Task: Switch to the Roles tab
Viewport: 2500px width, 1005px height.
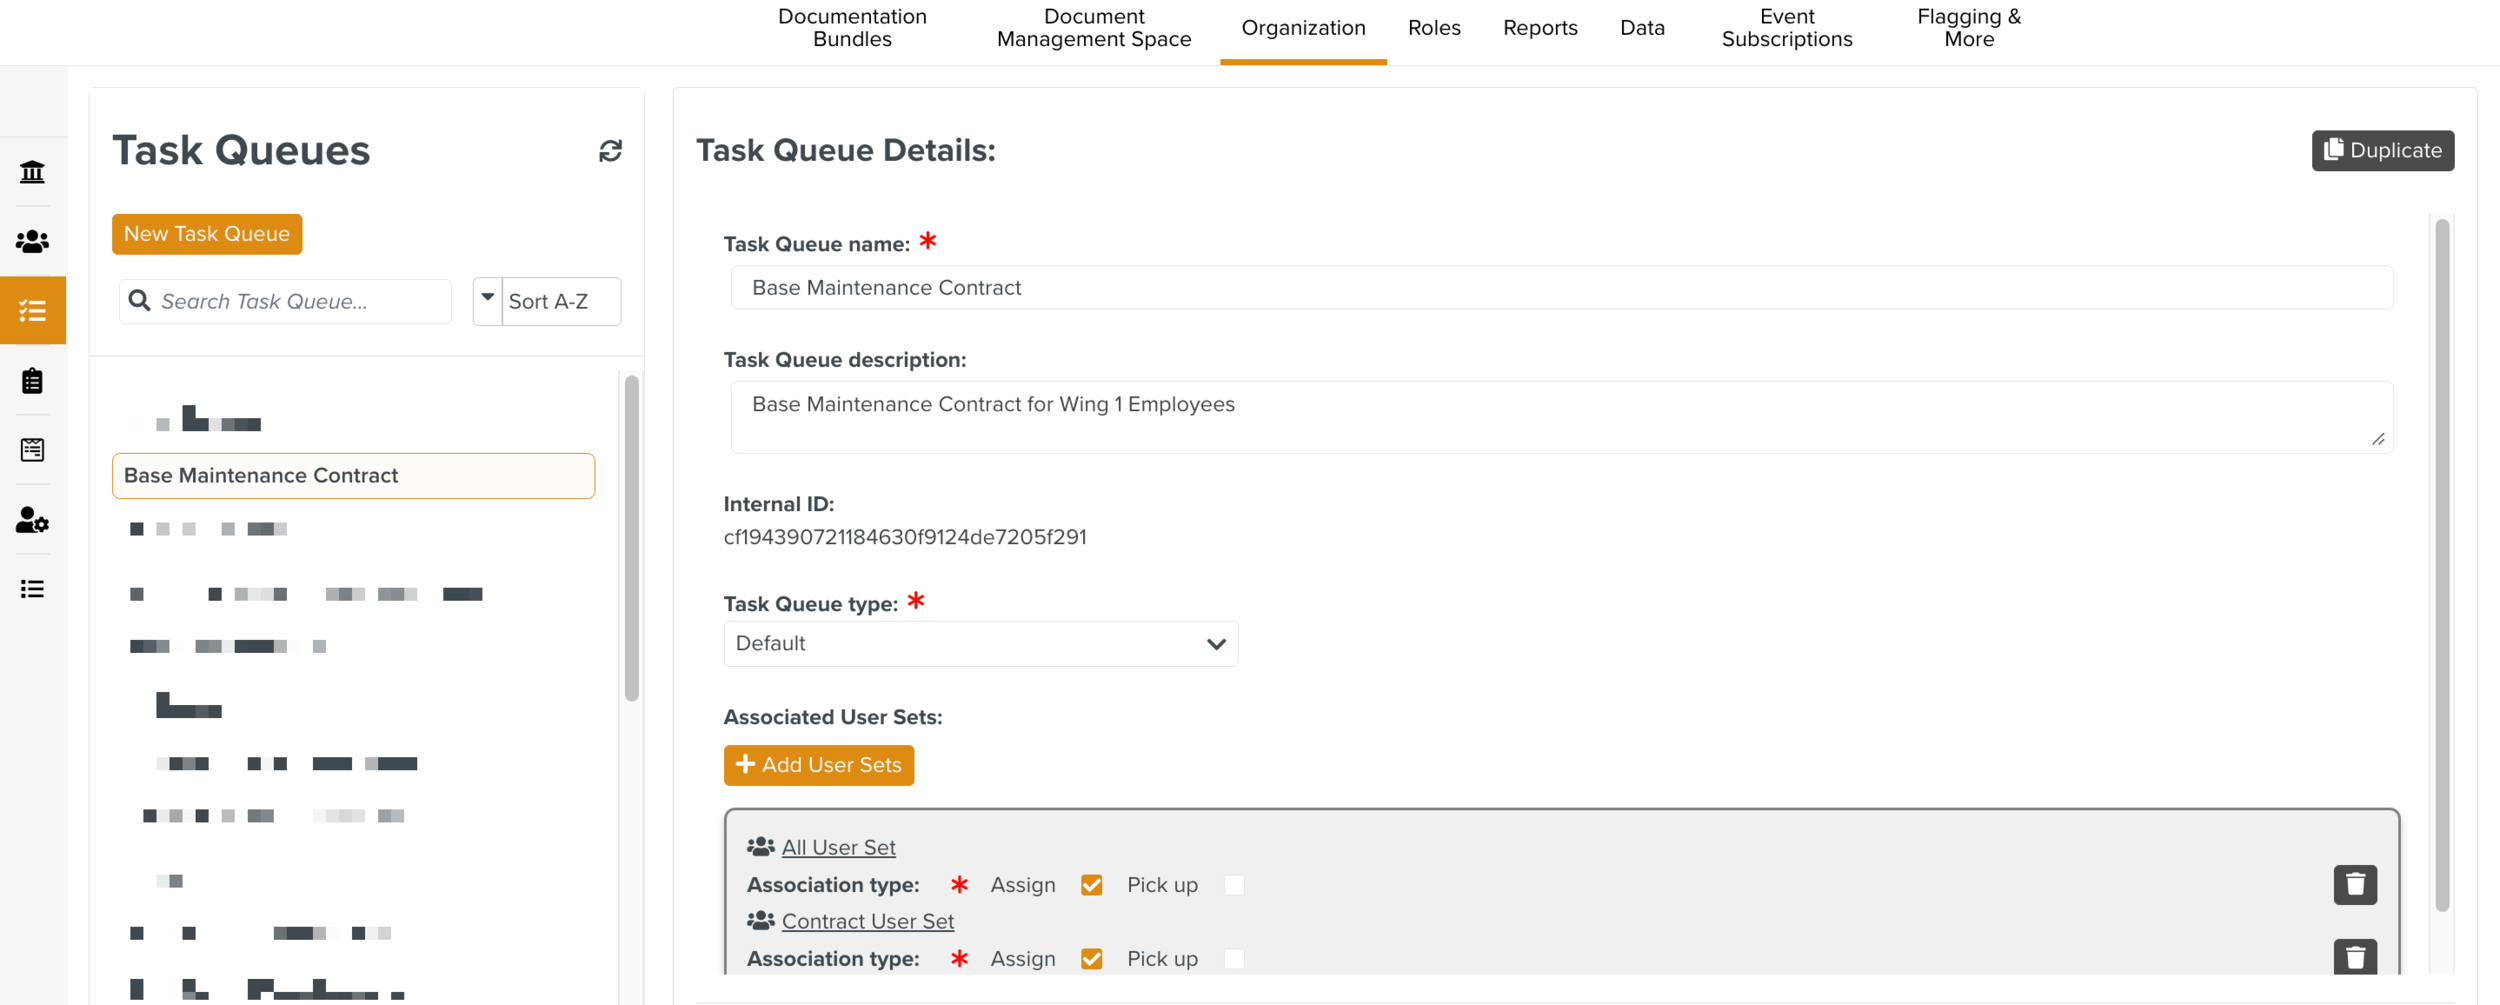Action: (x=1433, y=28)
